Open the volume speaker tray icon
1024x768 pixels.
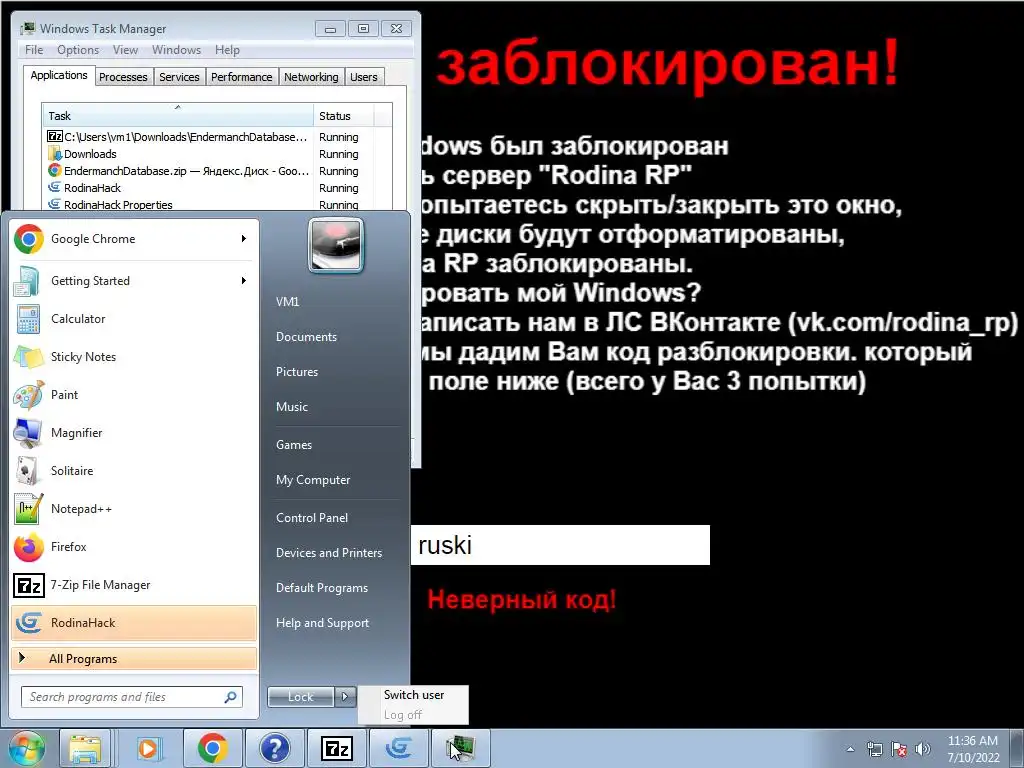(923, 749)
